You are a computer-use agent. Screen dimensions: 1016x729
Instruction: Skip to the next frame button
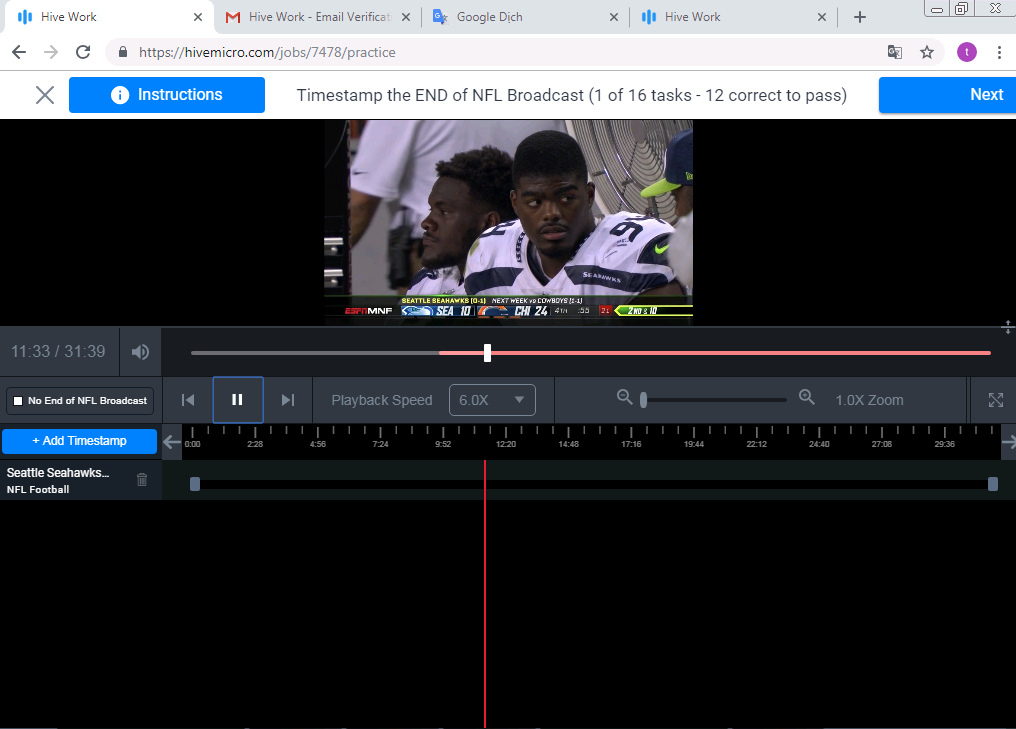coord(288,400)
